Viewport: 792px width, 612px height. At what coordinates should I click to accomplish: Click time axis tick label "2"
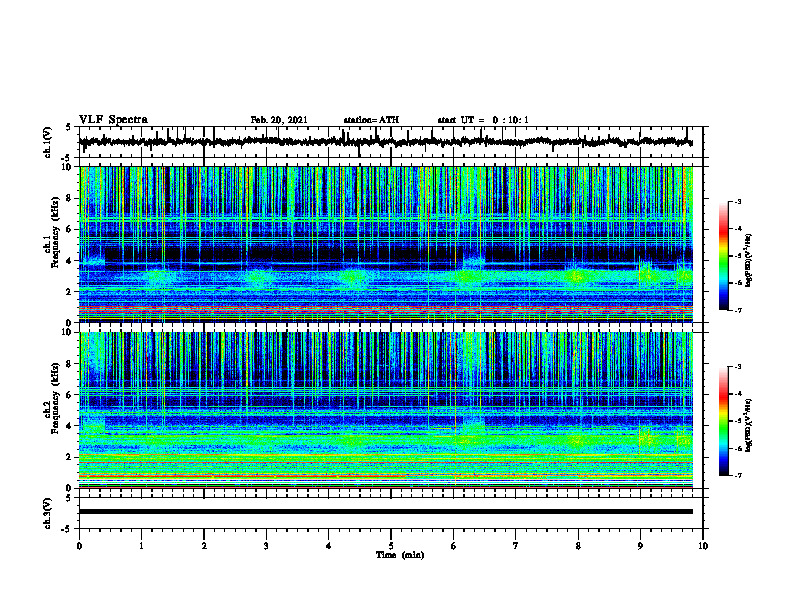[x=204, y=546]
